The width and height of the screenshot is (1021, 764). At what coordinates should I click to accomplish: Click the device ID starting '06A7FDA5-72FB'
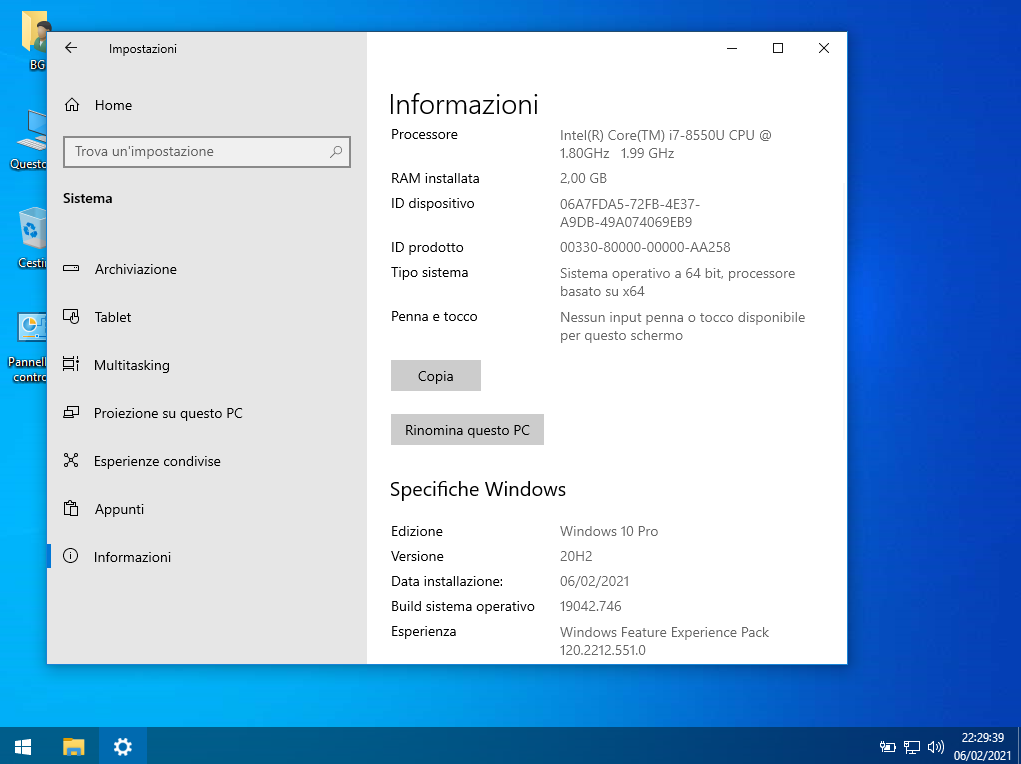pyautogui.click(x=630, y=214)
